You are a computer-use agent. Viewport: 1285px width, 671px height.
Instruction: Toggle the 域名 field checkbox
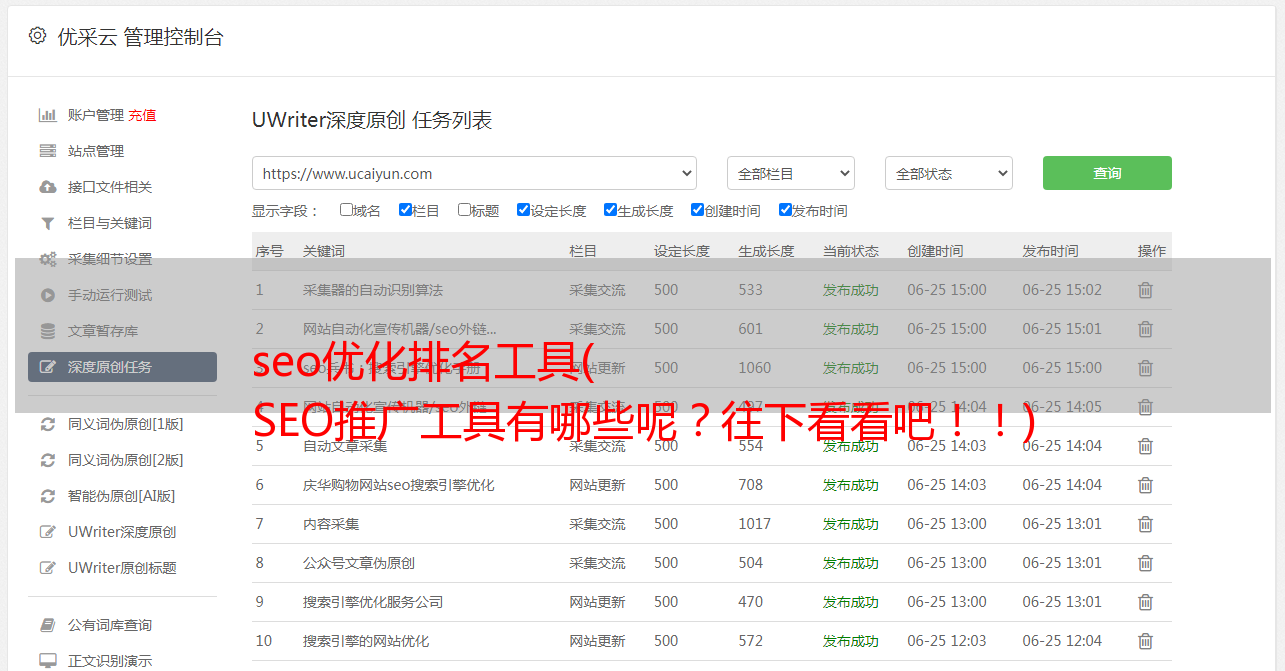coord(346,210)
